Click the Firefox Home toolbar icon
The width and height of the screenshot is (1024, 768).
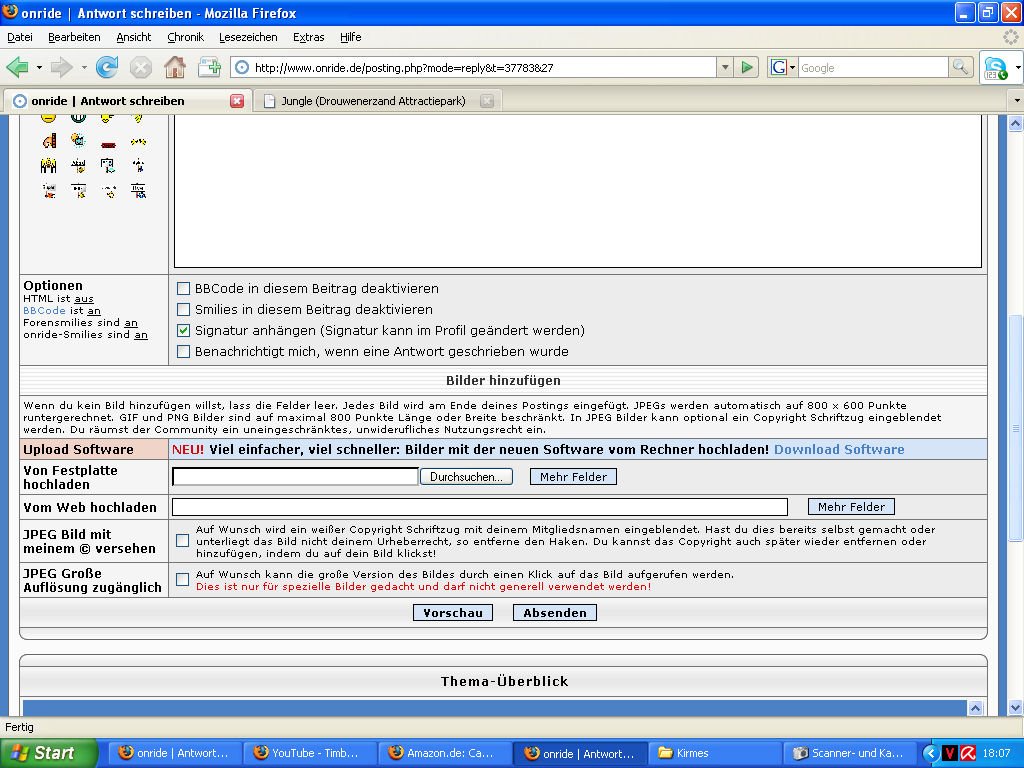click(175, 68)
